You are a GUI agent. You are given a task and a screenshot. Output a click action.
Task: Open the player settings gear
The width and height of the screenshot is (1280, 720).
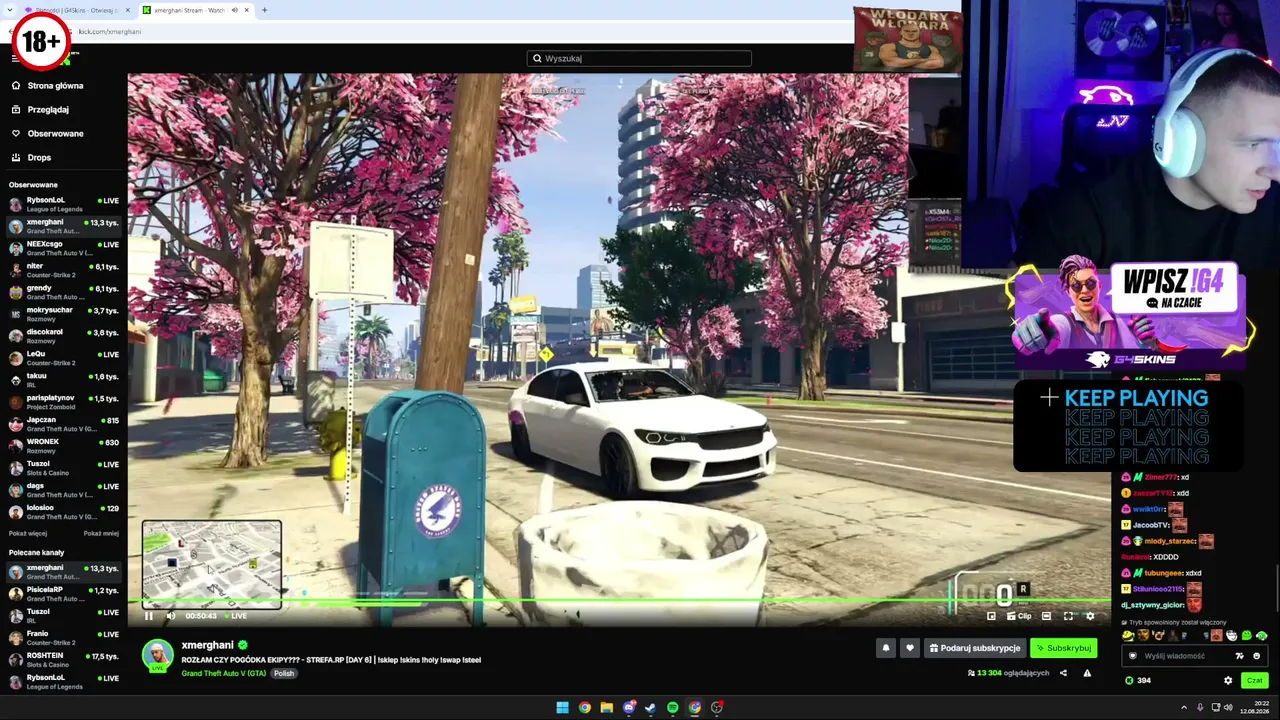1090,616
